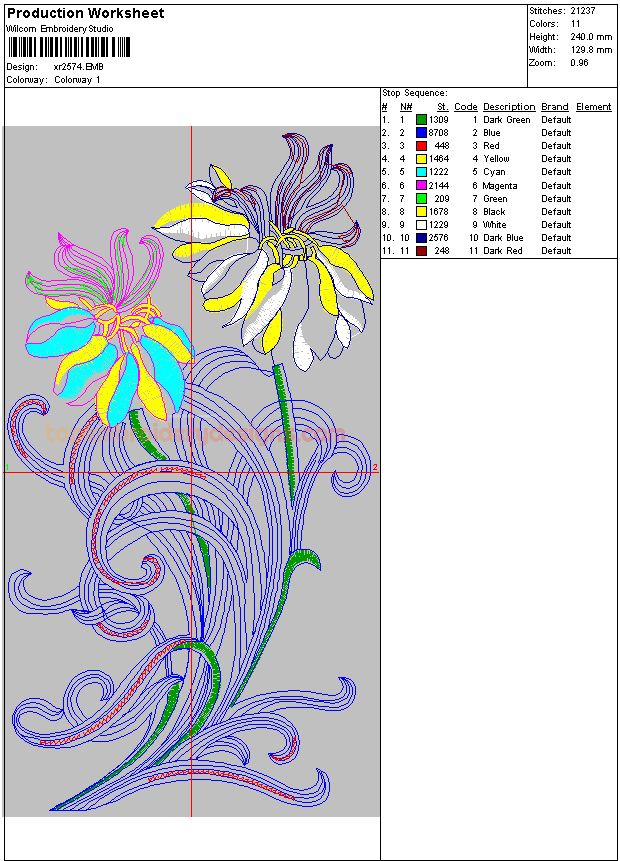The width and height of the screenshot is (620, 861).
Task: Select the Element column header
Action: 593,107
